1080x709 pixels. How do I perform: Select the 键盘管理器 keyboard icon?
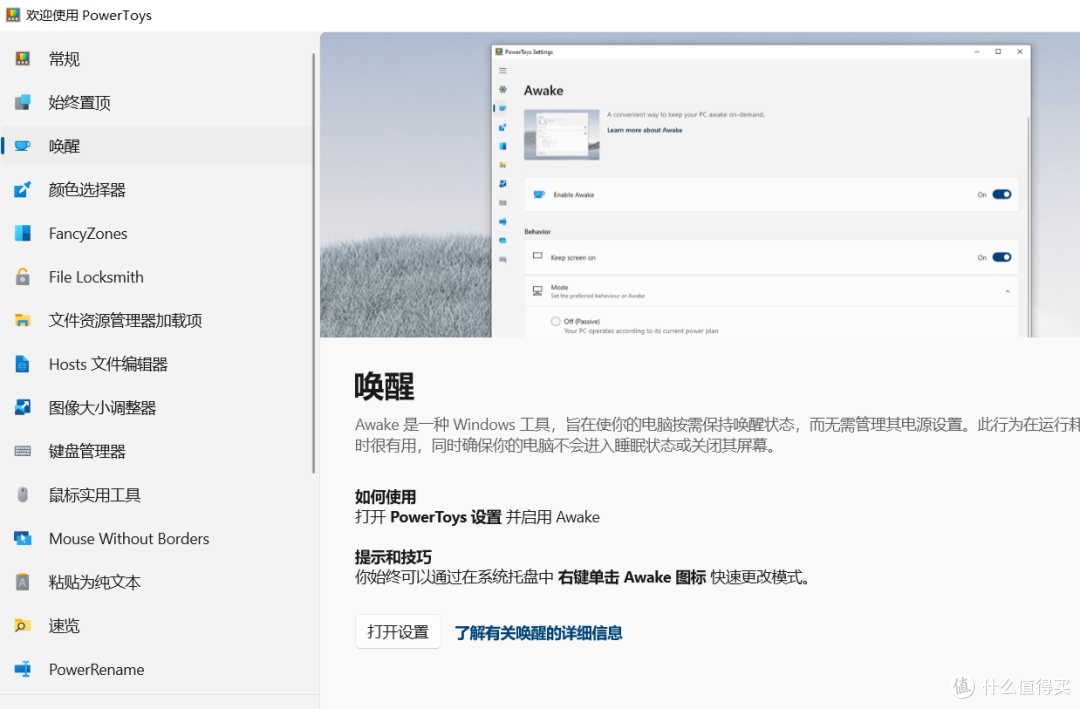23,451
